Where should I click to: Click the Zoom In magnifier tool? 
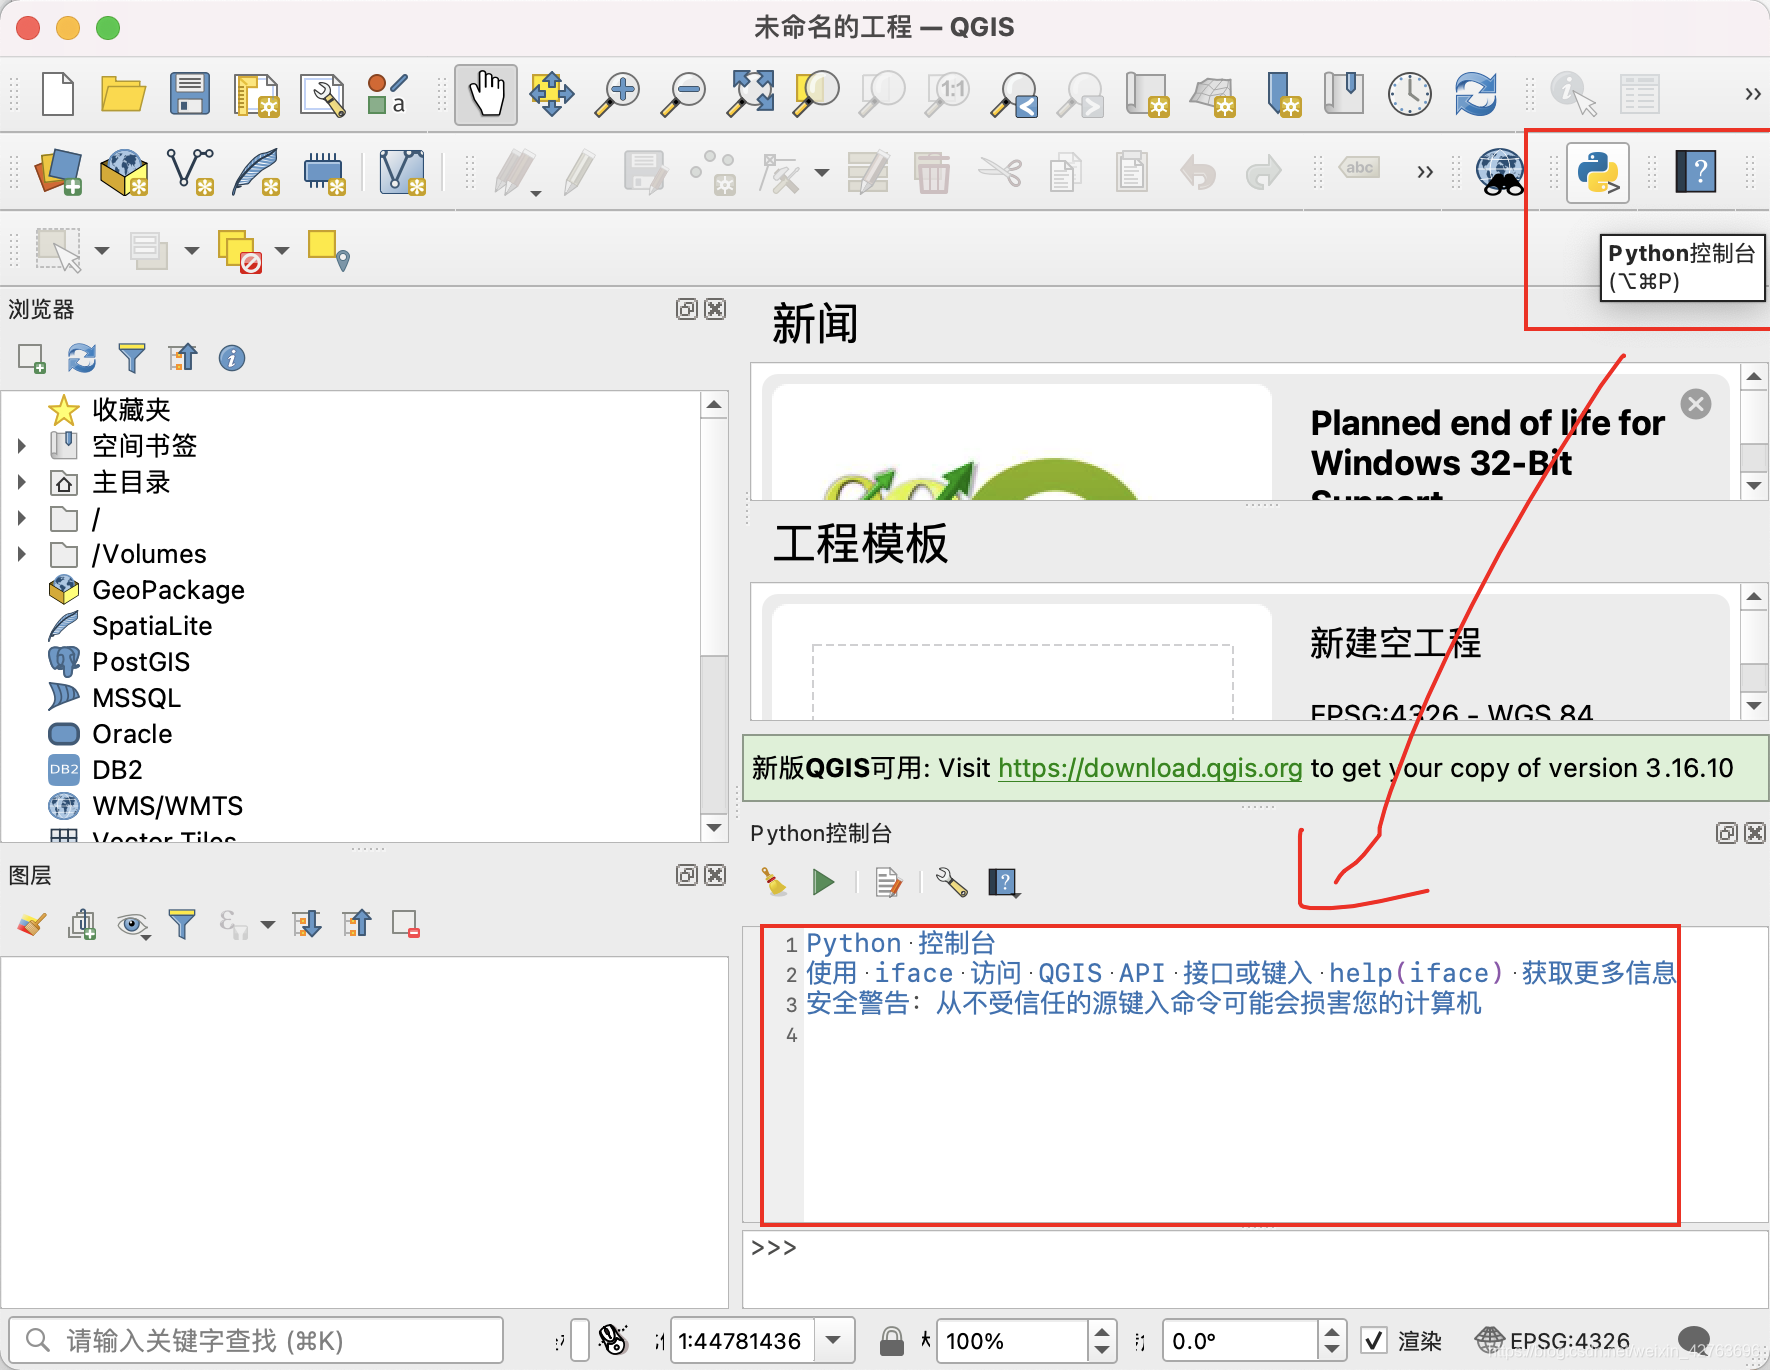(618, 94)
